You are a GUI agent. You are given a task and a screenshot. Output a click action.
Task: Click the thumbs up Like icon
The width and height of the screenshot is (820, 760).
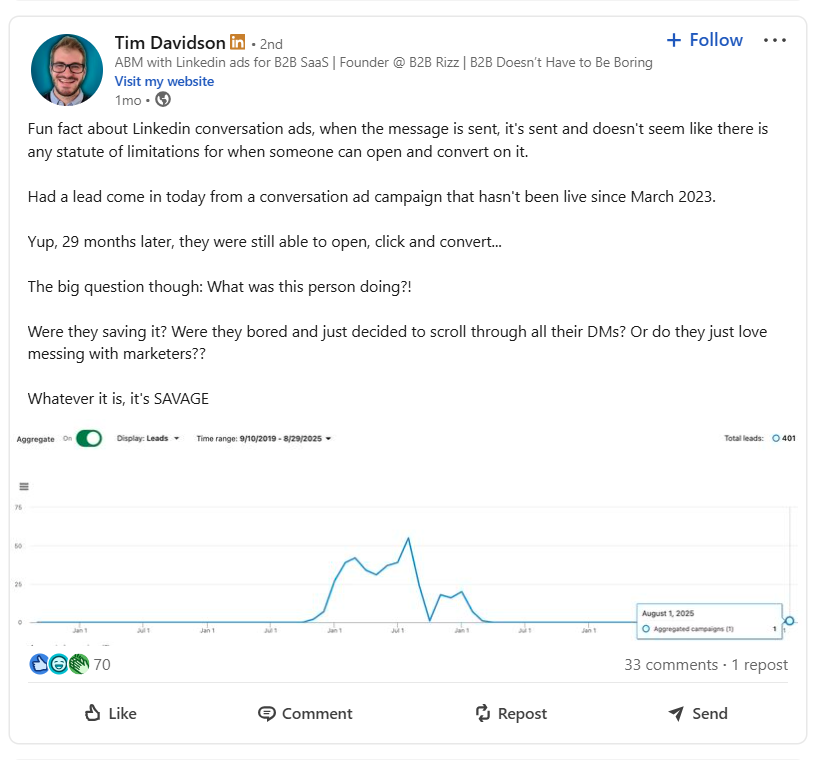91,713
